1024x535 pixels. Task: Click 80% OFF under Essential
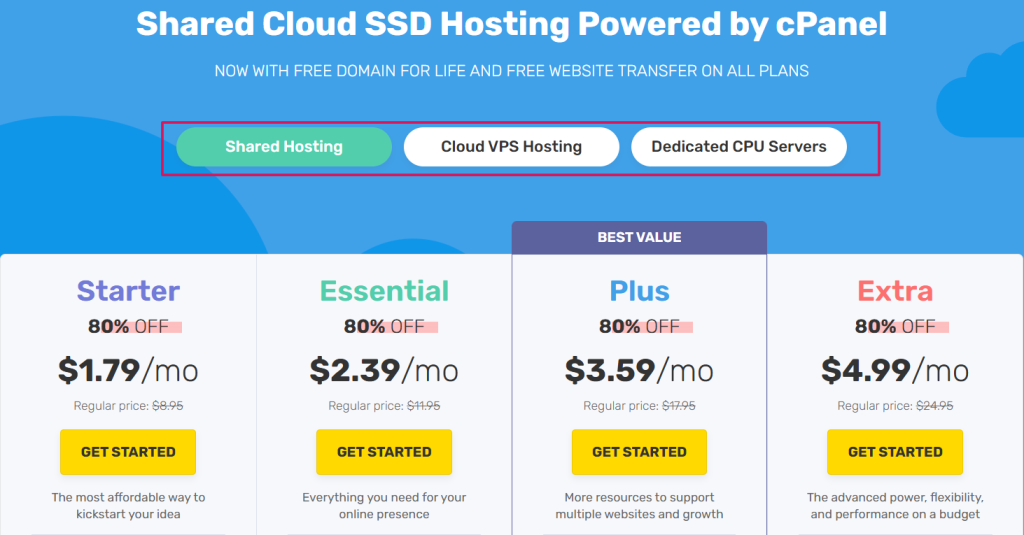[384, 326]
